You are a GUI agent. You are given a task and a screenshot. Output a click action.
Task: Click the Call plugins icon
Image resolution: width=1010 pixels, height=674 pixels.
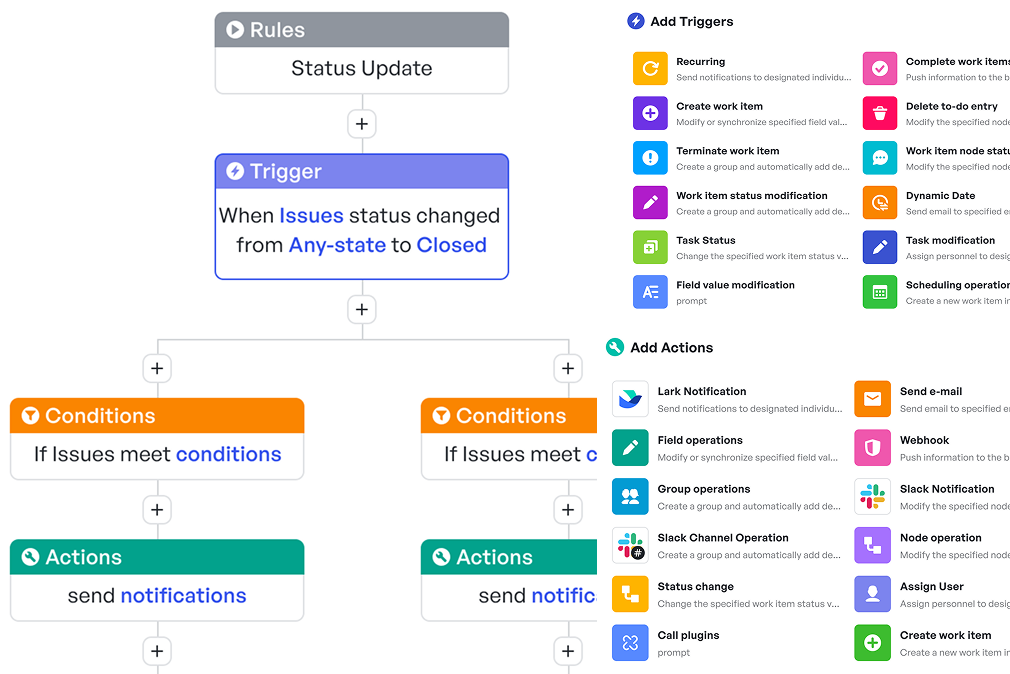click(630, 643)
